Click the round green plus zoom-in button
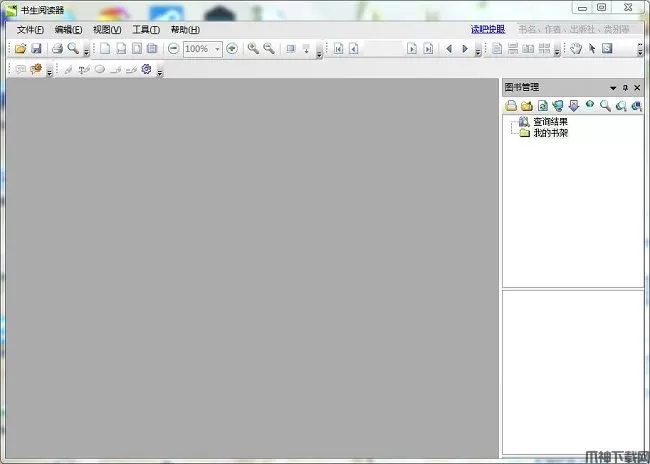This screenshot has height=464, width=650. pos(232,49)
